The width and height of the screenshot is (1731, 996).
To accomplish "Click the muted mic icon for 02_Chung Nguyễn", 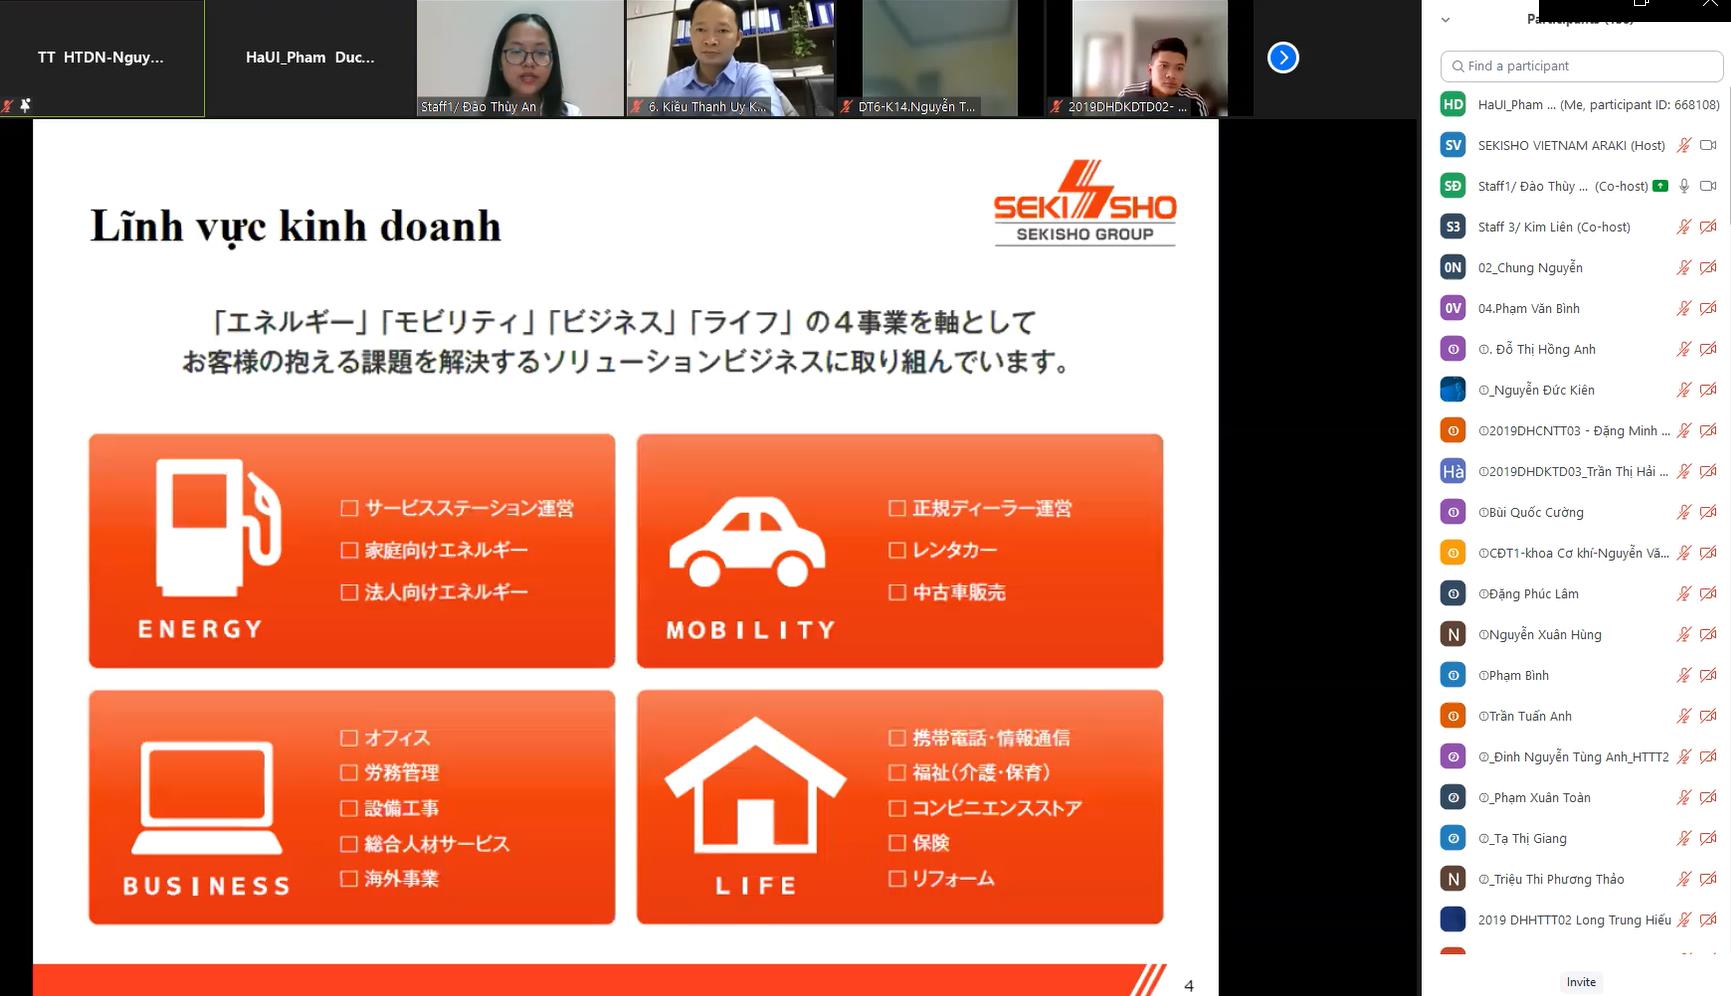I will point(1684,268).
